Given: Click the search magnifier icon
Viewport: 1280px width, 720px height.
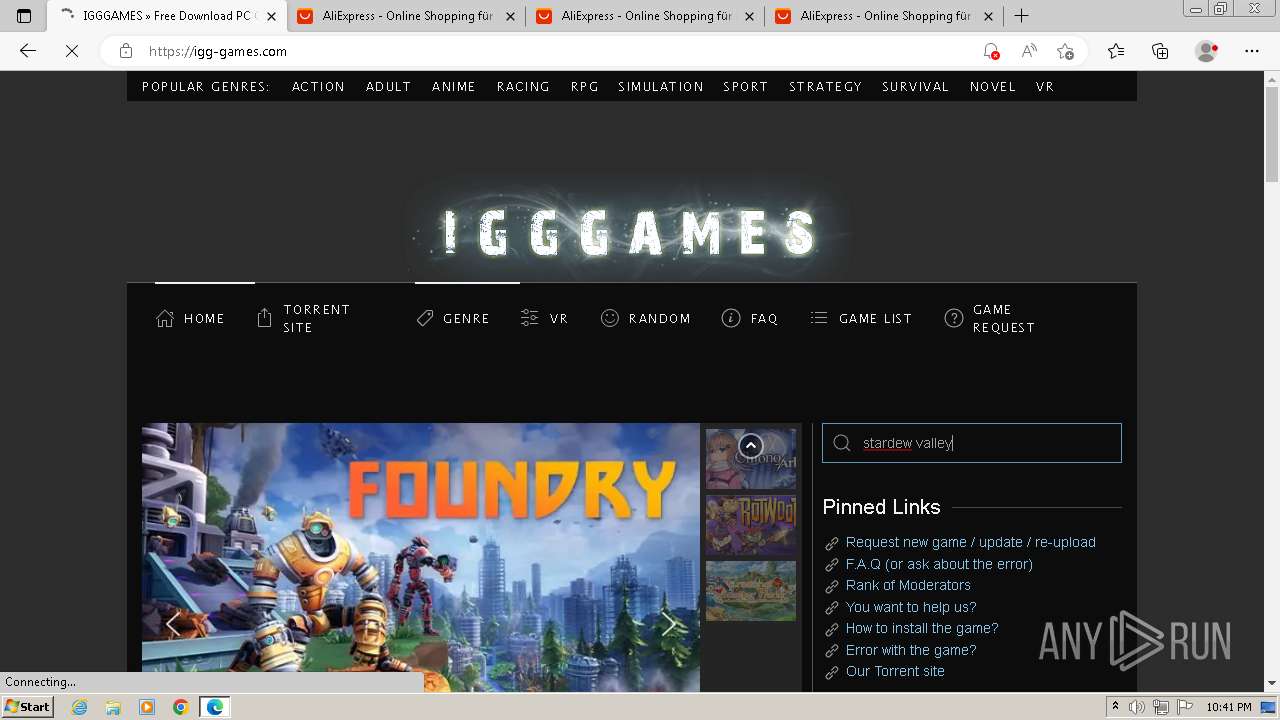Looking at the screenshot, I should (x=842, y=443).
